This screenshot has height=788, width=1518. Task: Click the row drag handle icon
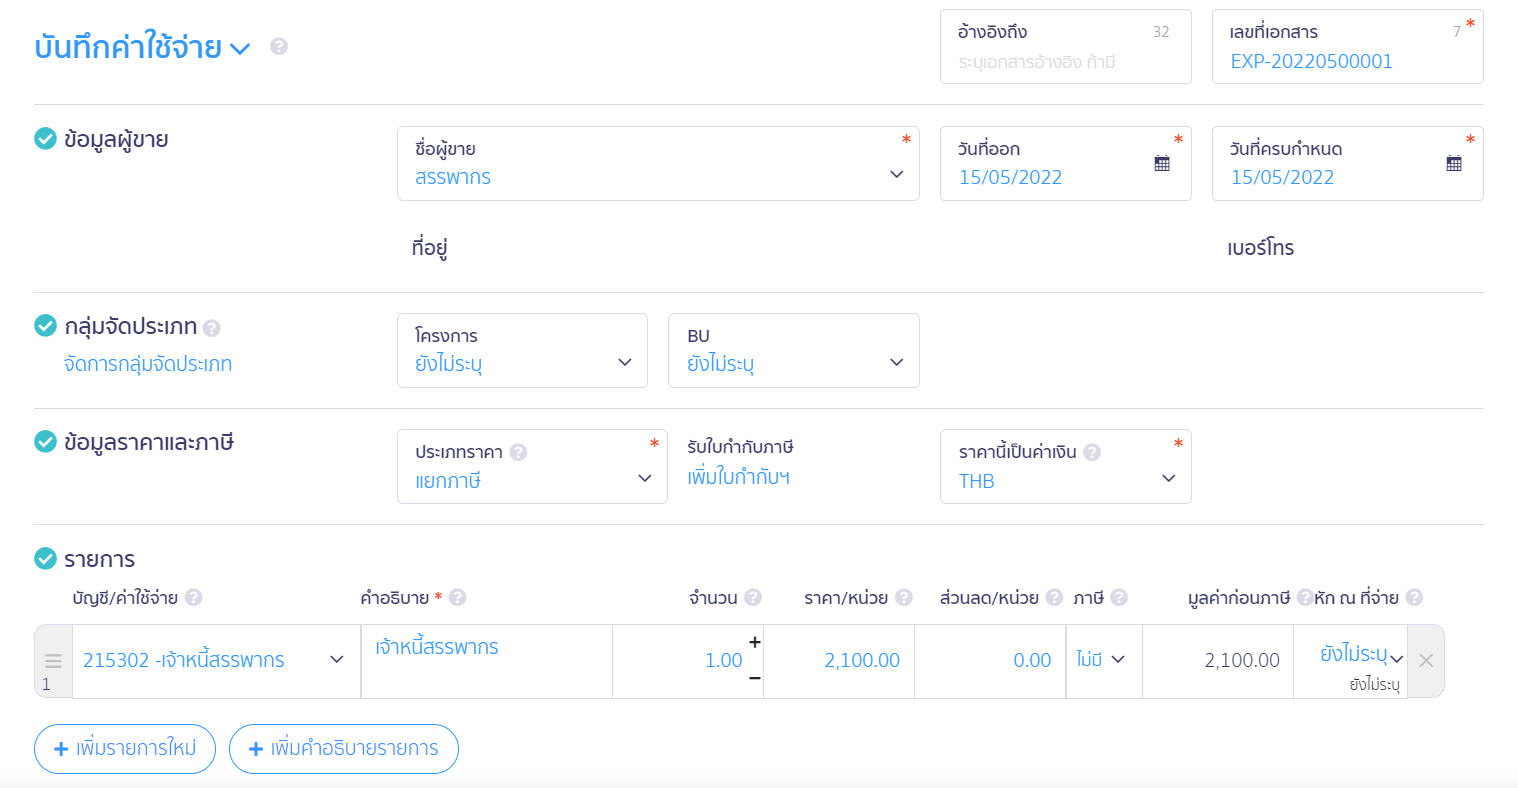[x=53, y=661]
